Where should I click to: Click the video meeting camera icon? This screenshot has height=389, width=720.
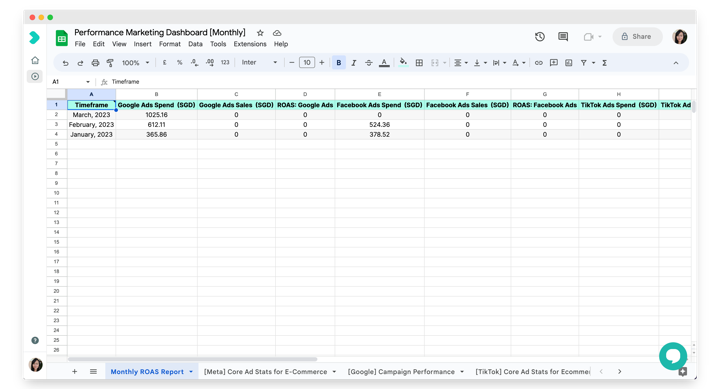point(589,37)
